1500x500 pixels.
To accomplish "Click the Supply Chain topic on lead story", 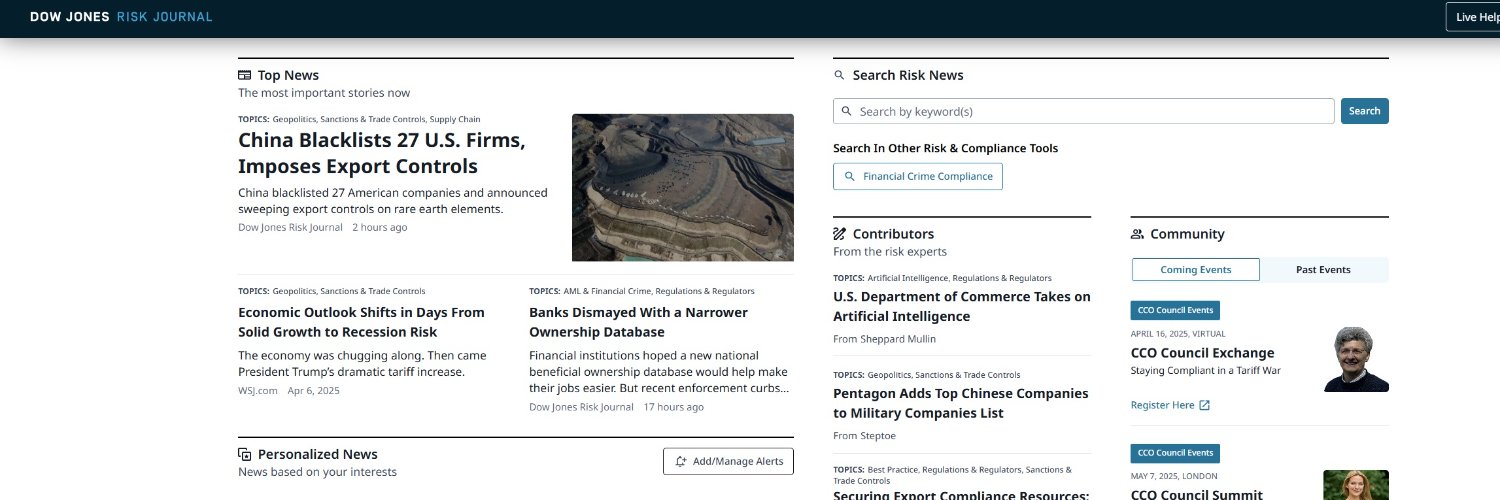I will point(455,119).
